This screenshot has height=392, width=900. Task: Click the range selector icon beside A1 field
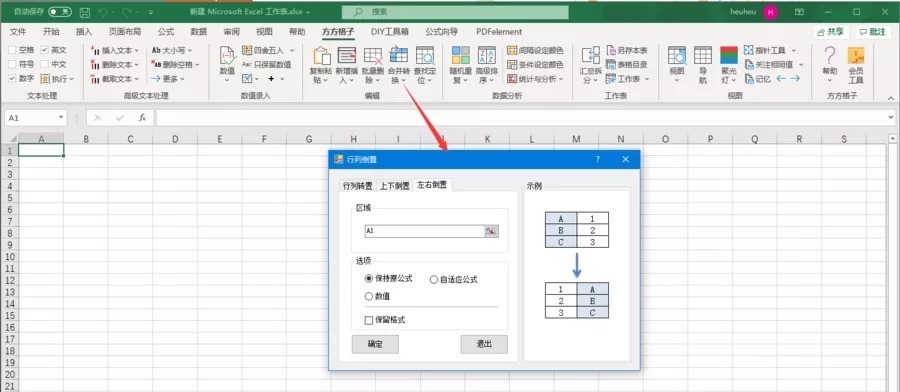coord(491,231)
